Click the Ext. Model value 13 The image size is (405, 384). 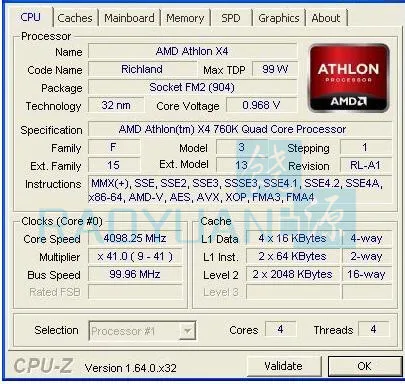(x=242, y=165)
